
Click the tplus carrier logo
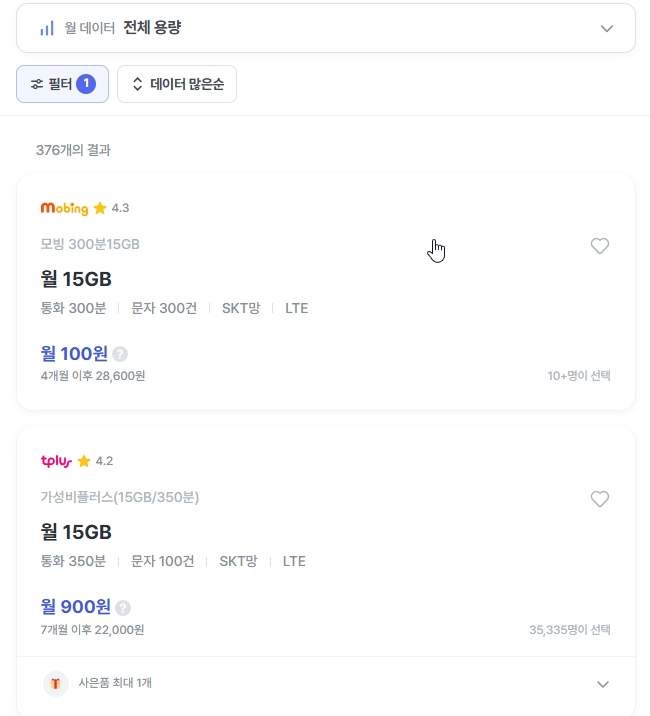56,461
